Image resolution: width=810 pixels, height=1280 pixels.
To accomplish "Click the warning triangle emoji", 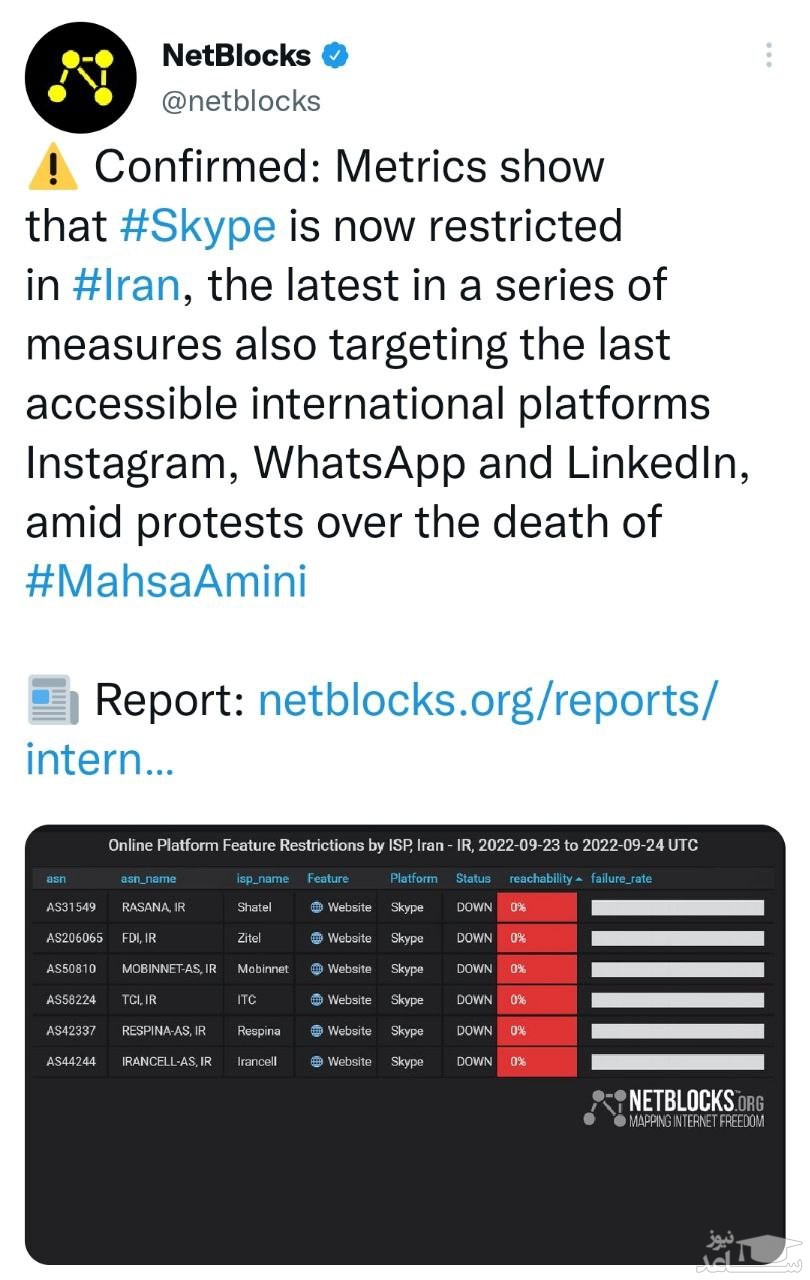I will click(x=52, y=168).
